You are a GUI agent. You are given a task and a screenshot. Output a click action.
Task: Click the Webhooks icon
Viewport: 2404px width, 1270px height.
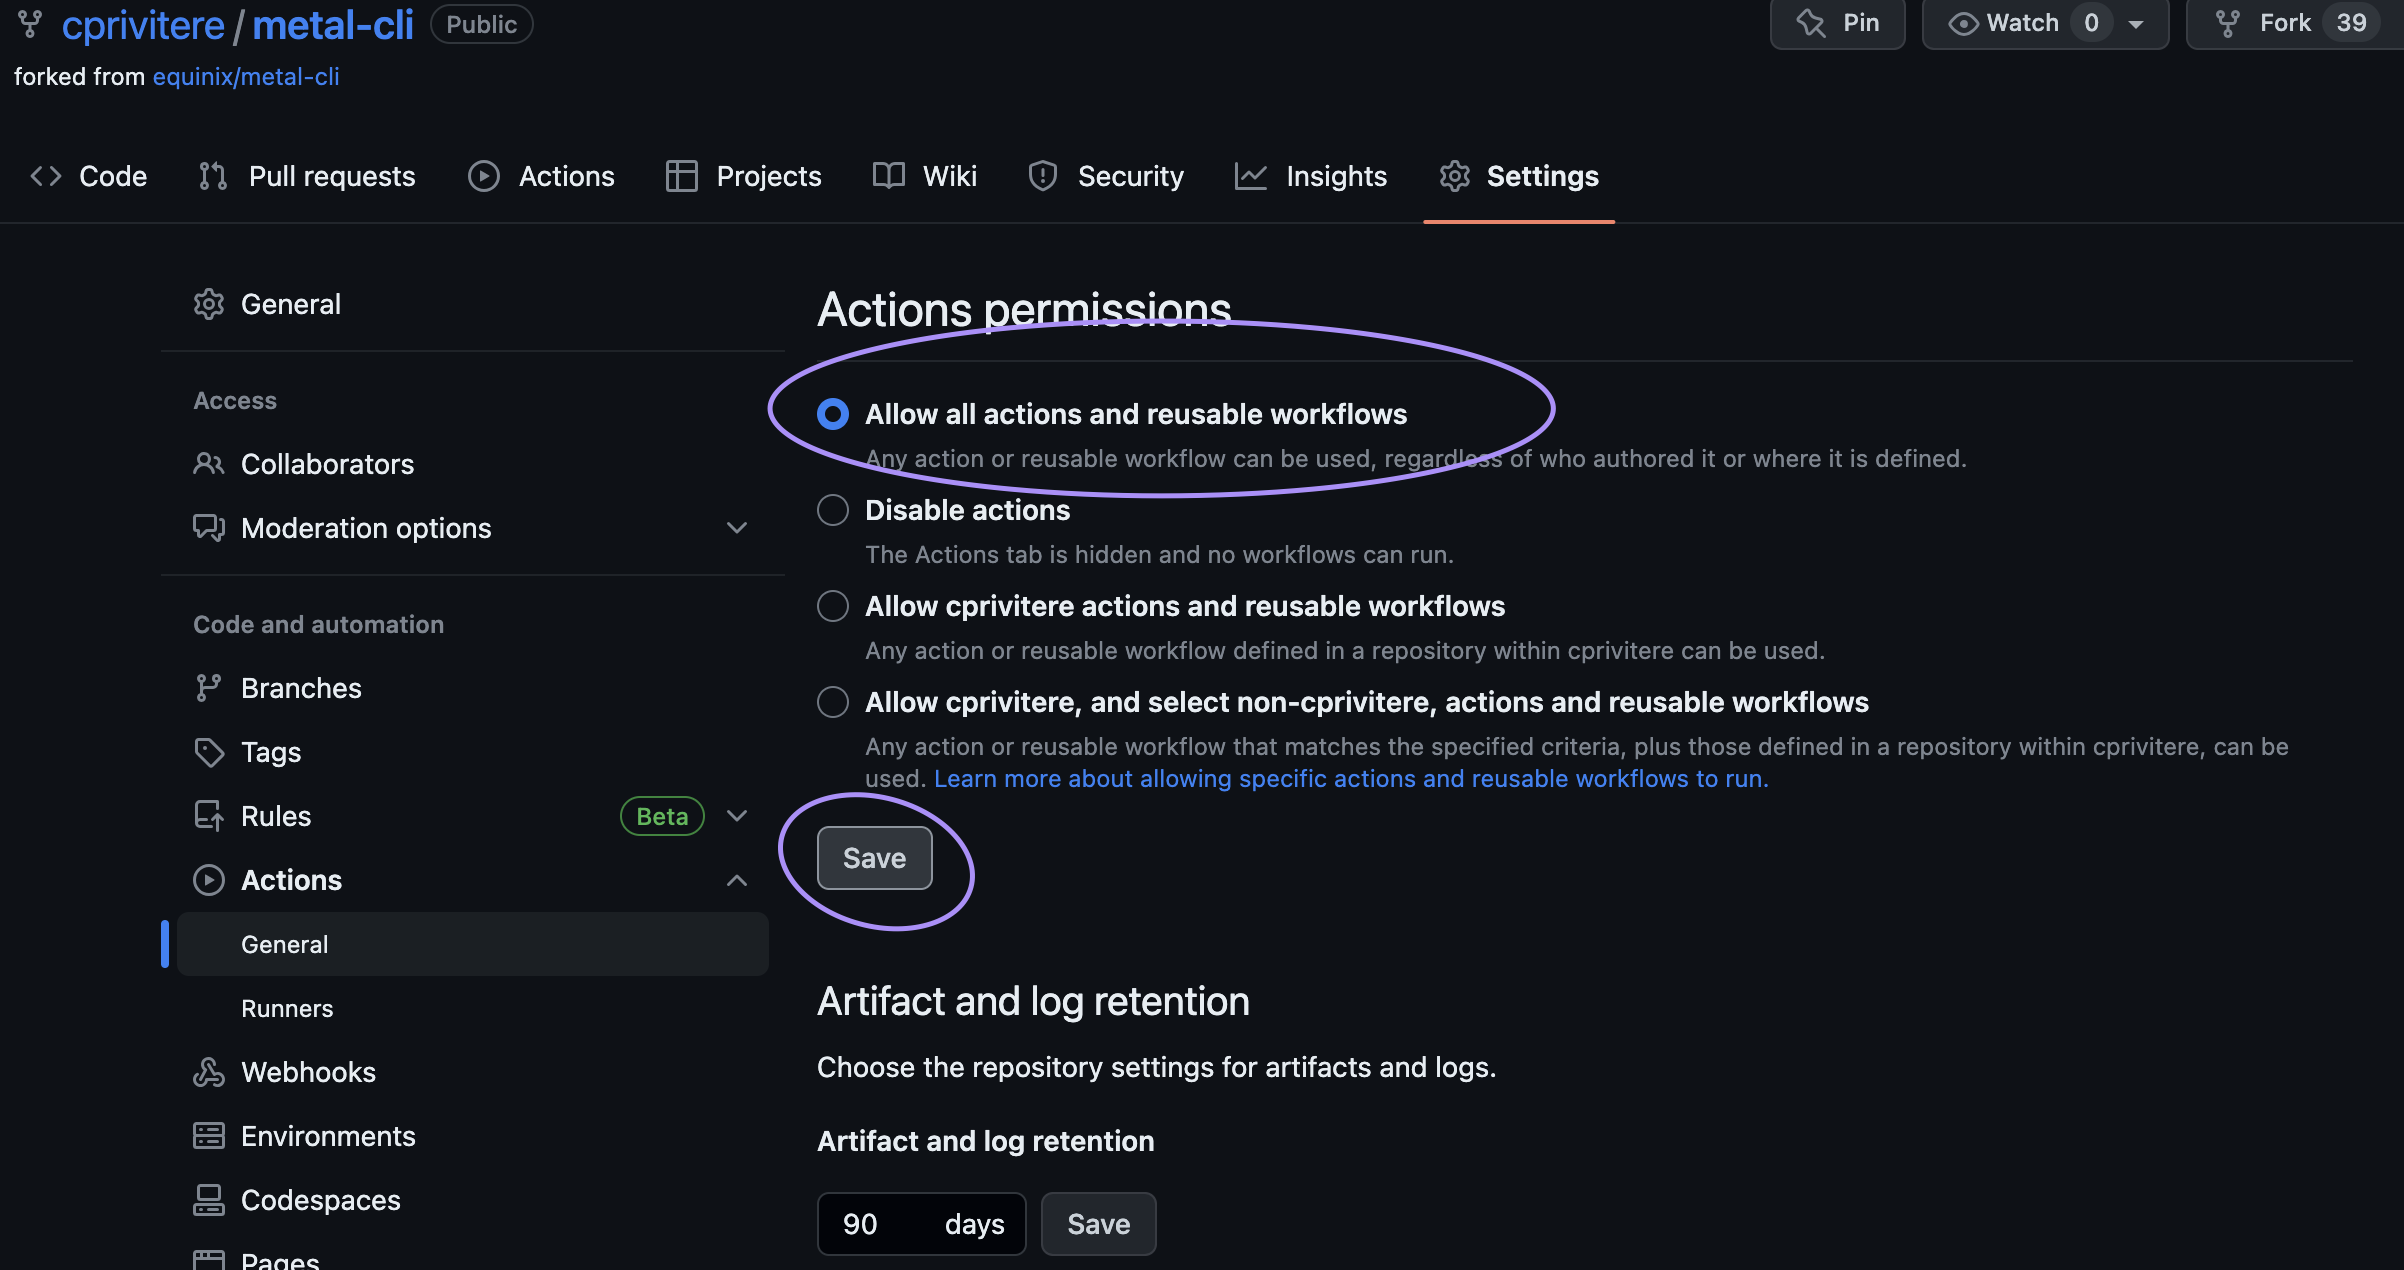click(x=209, y=1072)
